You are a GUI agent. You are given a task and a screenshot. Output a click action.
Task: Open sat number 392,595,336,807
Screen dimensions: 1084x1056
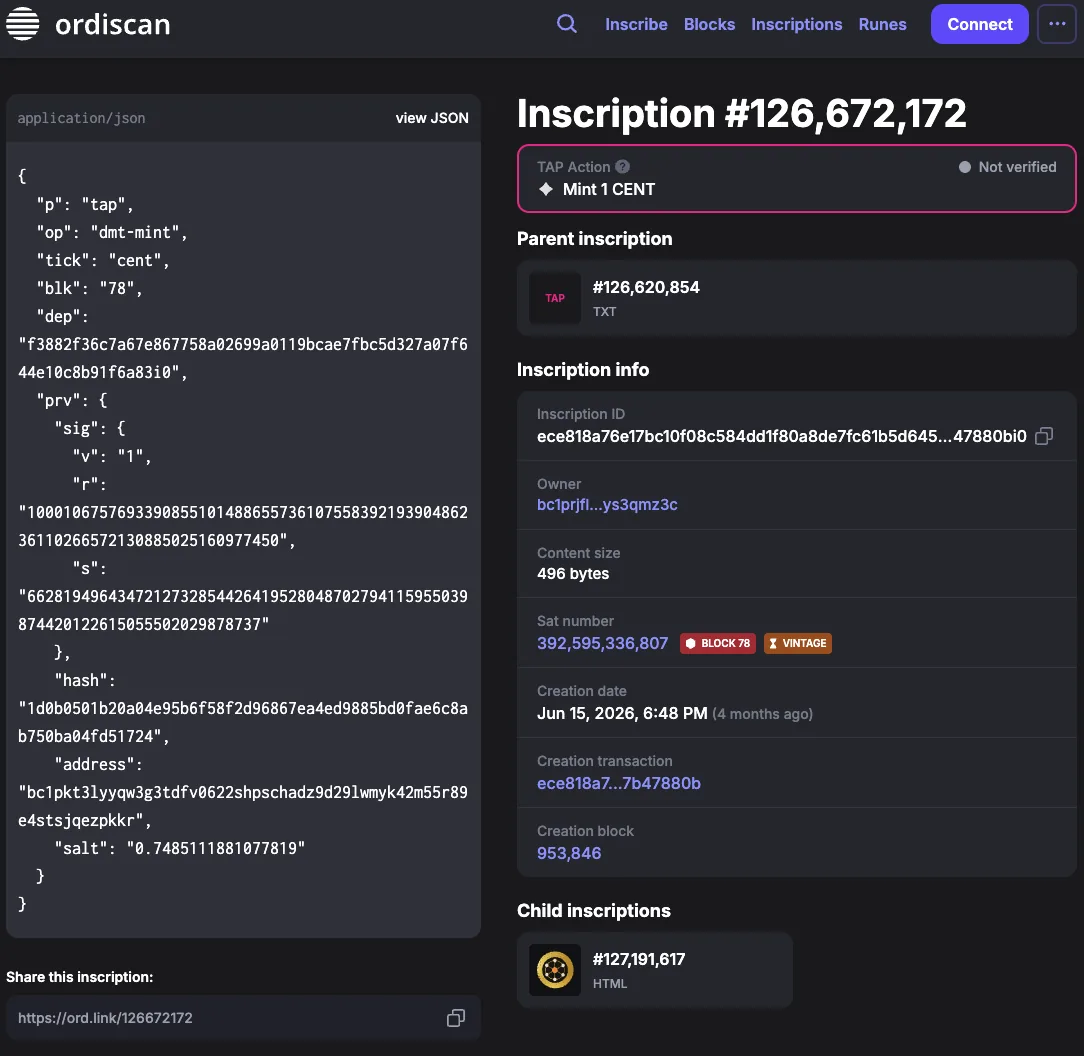602,643
